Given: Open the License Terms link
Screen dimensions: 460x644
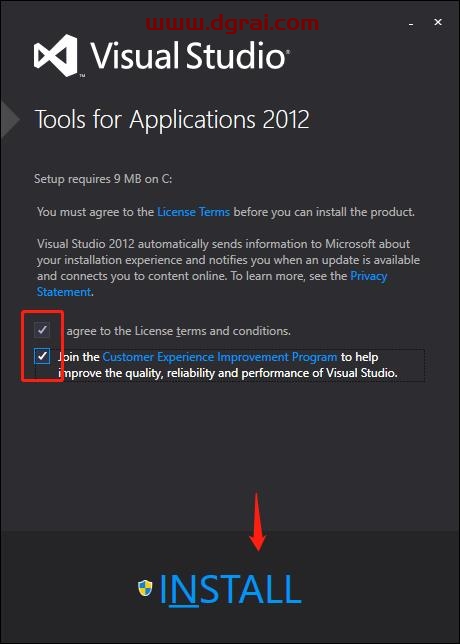Looking at the screenshot, I should coord(193,212).
